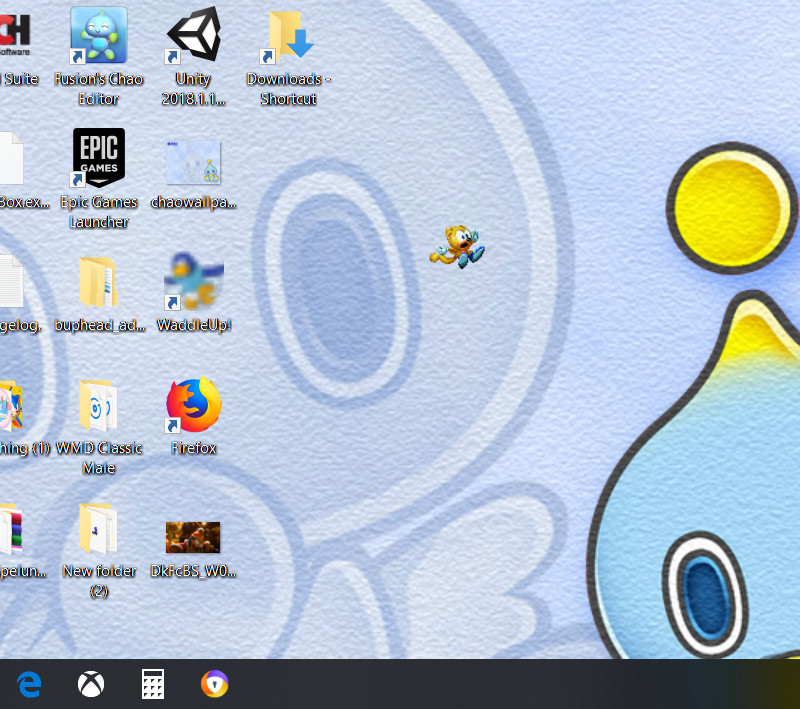The image size is (800, 709).
Task: Launch Microsoft Edge from the taskbar
Action: [28, 684]
